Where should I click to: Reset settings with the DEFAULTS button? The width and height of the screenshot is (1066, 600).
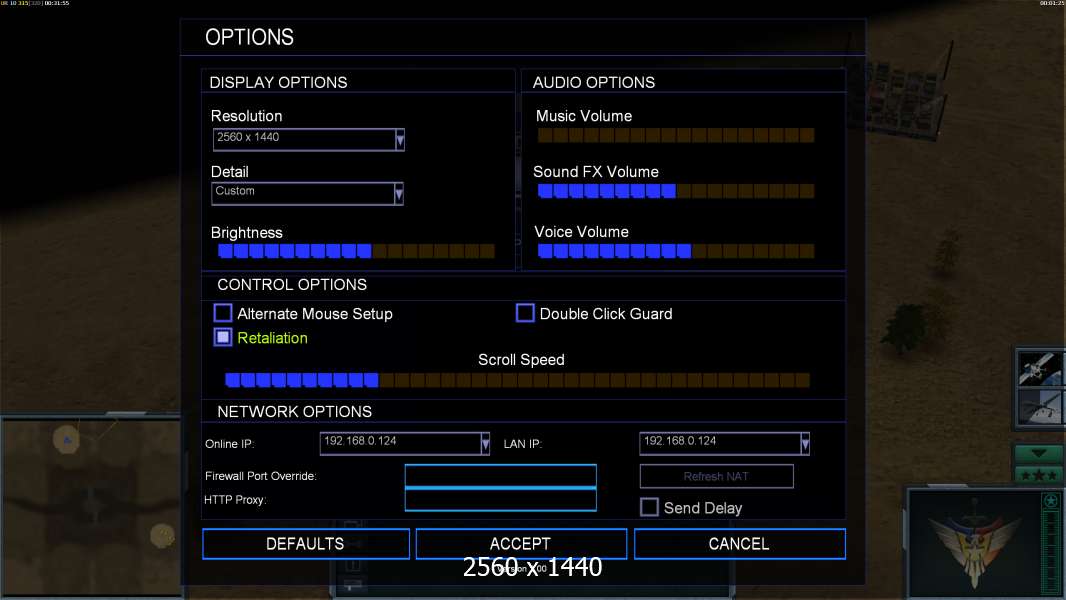305,544
